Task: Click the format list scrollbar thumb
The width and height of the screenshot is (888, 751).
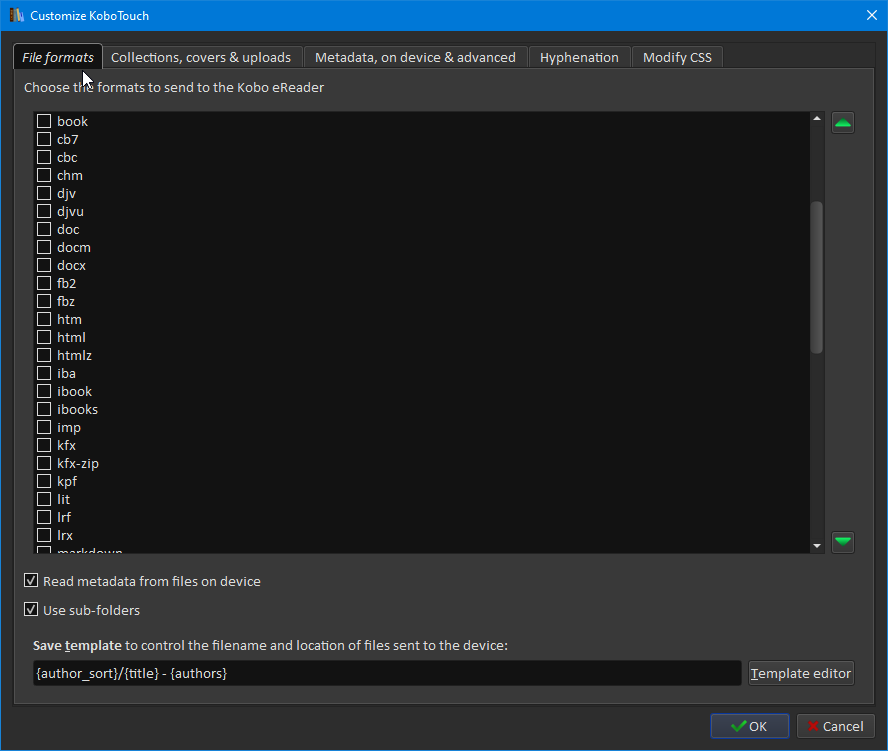Action: click(816, 278)
